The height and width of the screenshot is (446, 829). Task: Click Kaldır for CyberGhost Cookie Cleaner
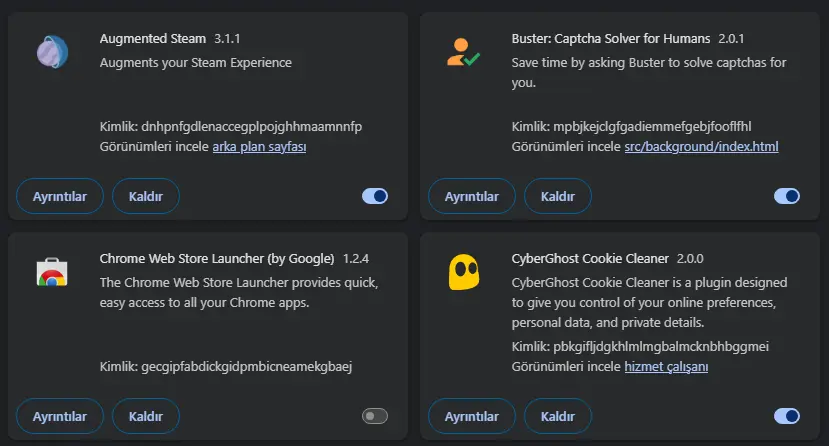tap(557, 416)
